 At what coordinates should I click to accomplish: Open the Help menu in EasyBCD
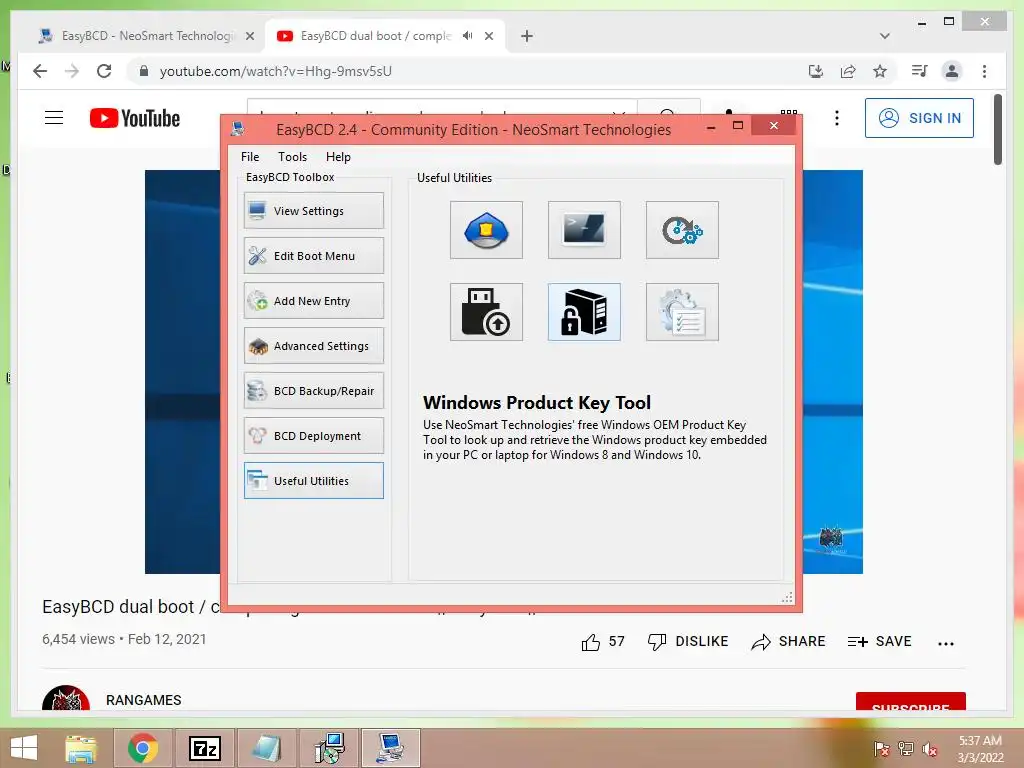click(338, 157)
